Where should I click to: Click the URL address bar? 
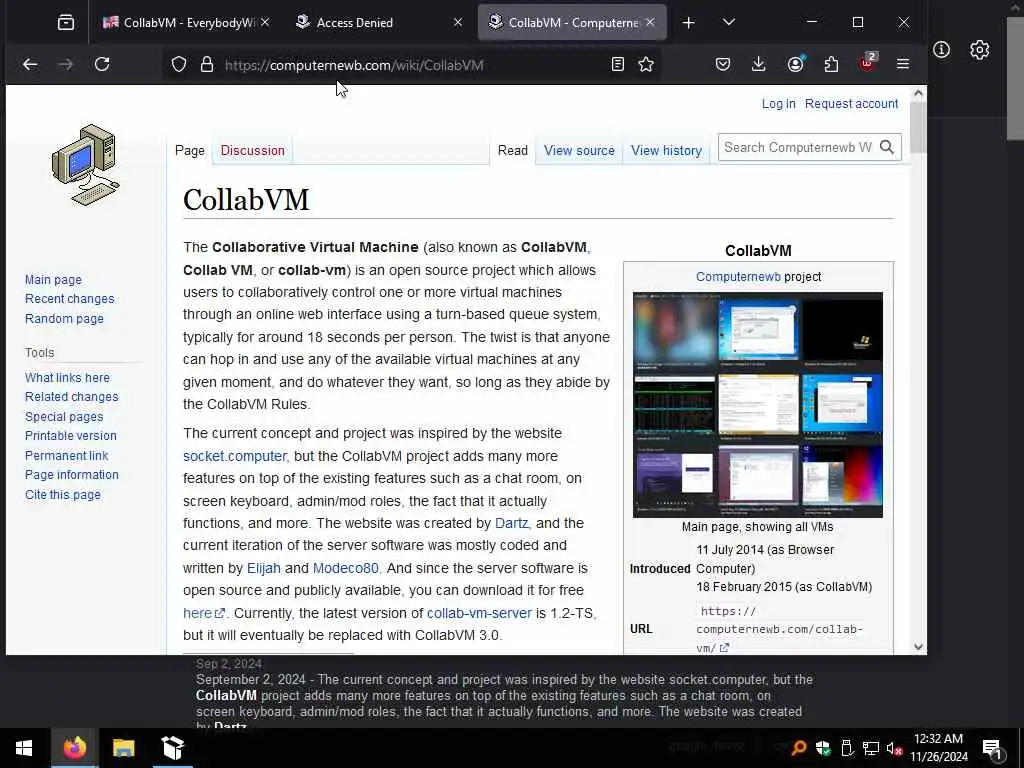(411, 65)
